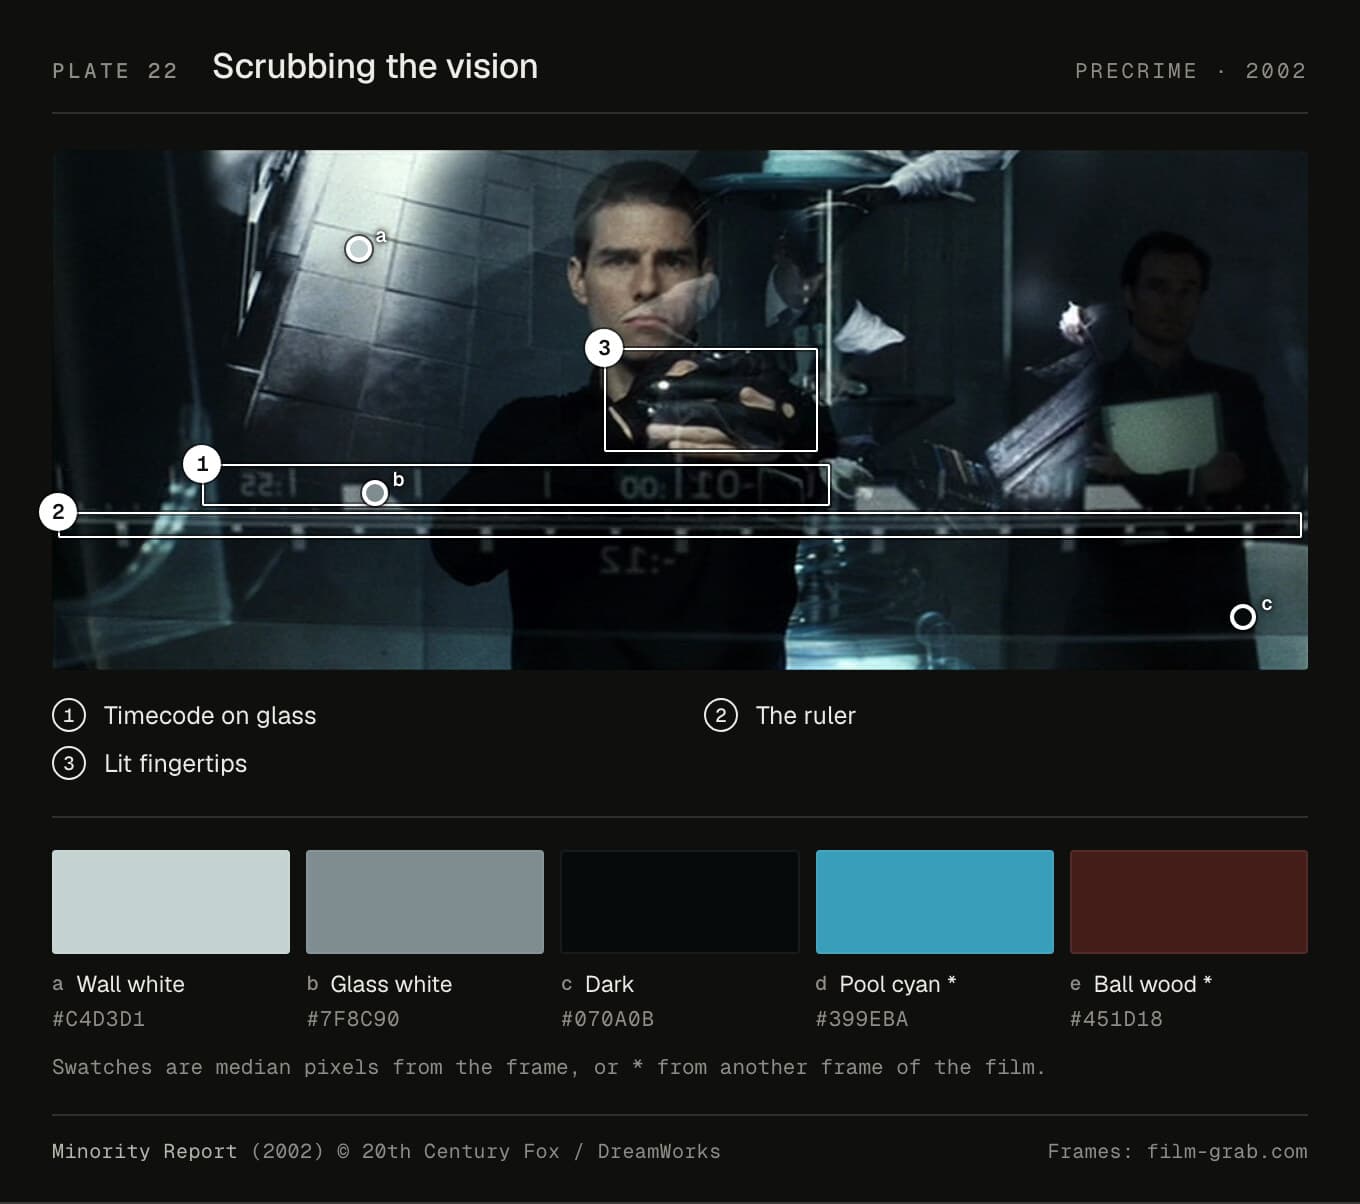Click the circled 2 beside The ruler
This screenshot has height=1204, width=1360.
pyautogui.click(x=721, y=716)
